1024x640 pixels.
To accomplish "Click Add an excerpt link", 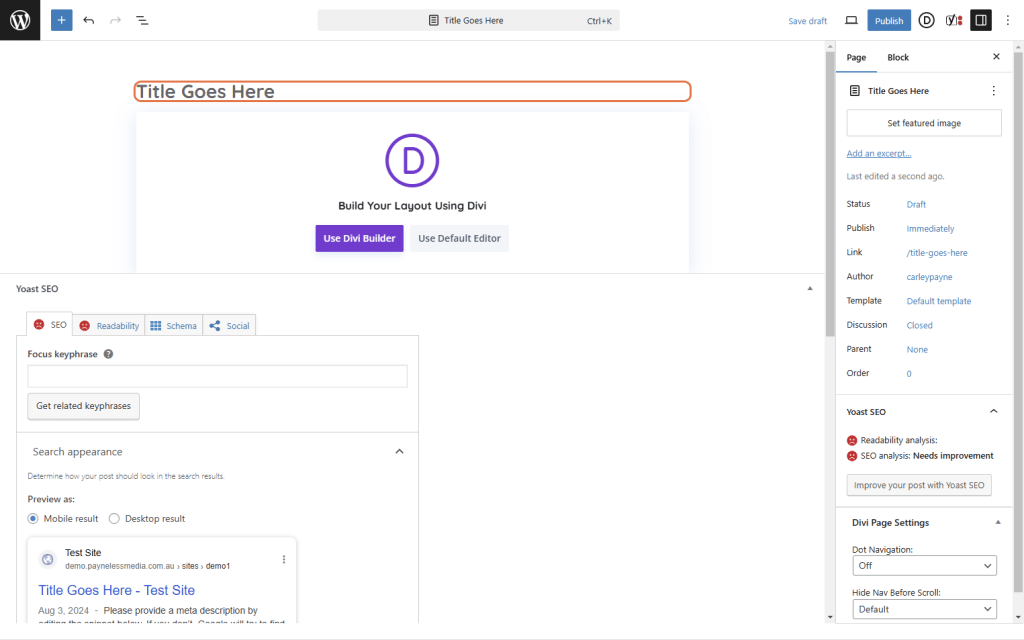I will [x=878, y=153].
